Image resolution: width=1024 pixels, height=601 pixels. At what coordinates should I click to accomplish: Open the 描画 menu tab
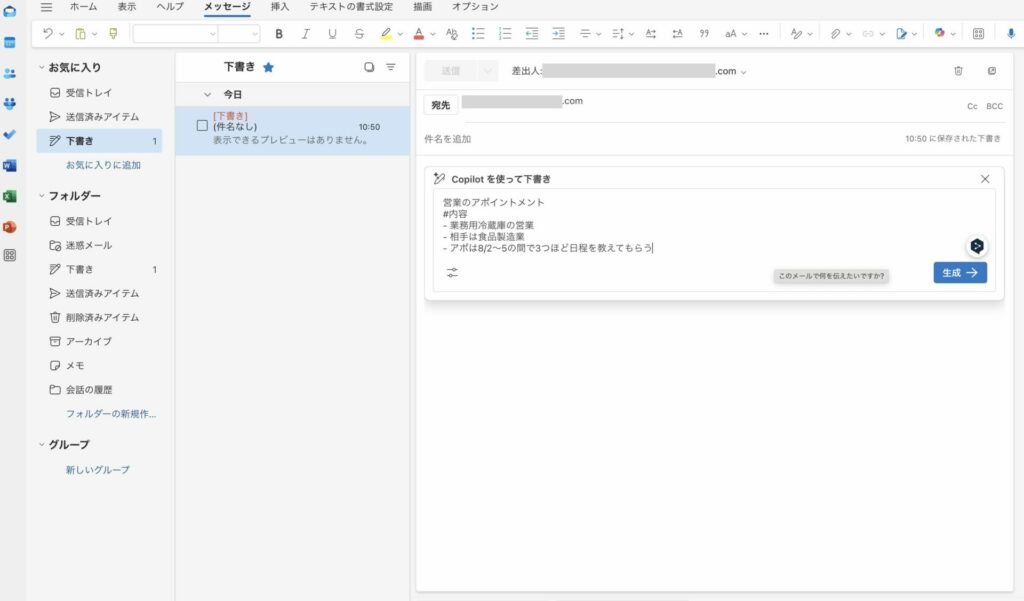coord(425,7)
